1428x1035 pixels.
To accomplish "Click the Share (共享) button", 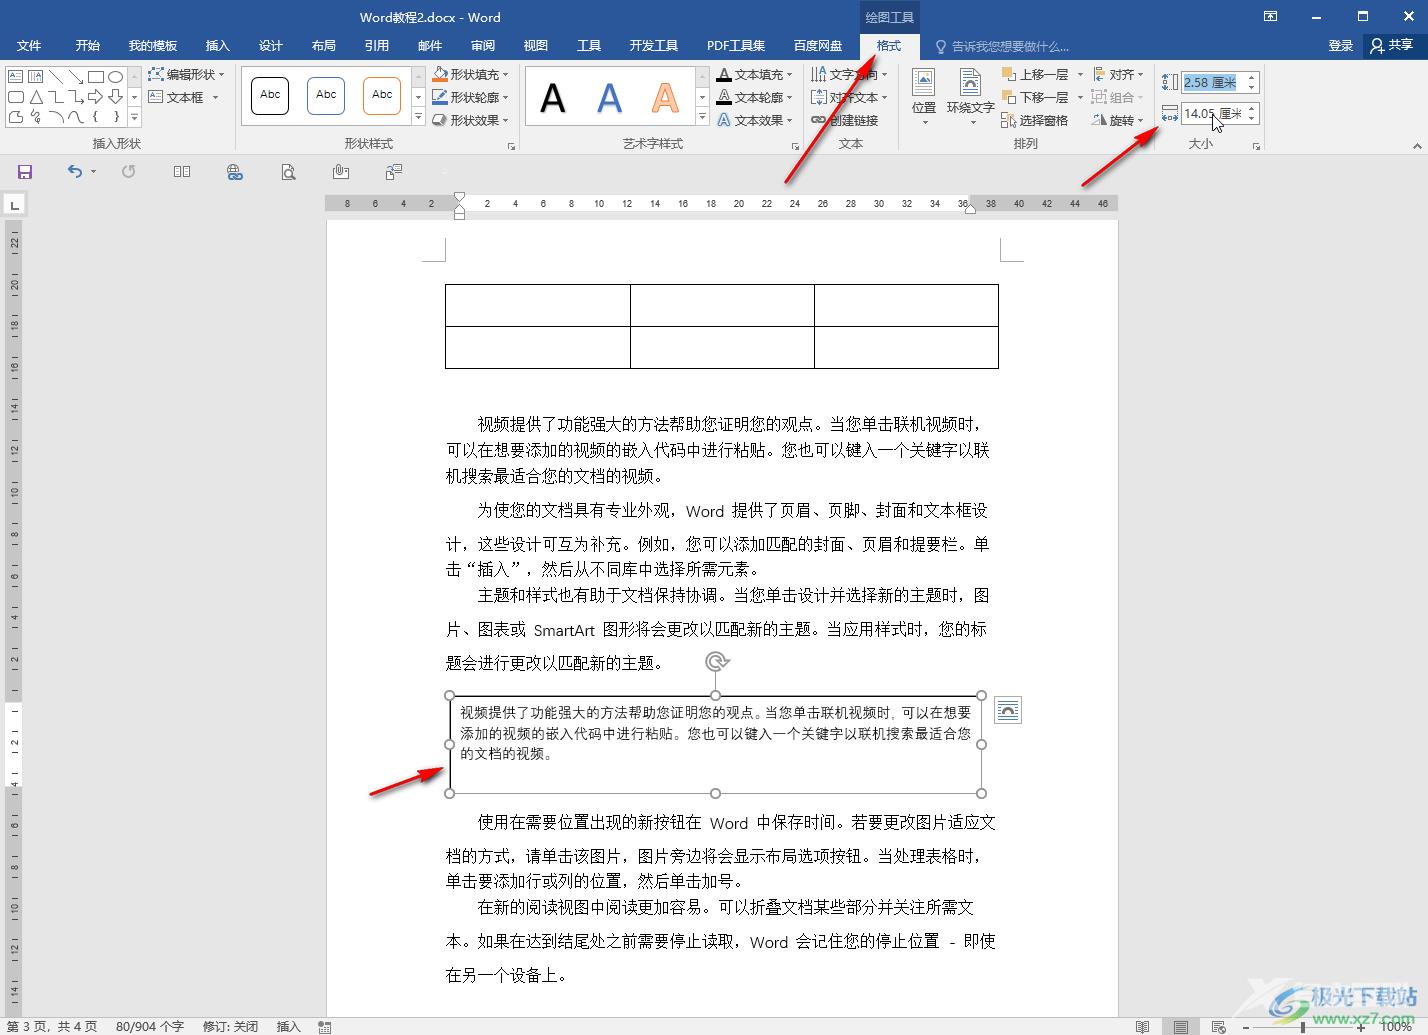I will pyautogui.click(x=1392, y=46).
